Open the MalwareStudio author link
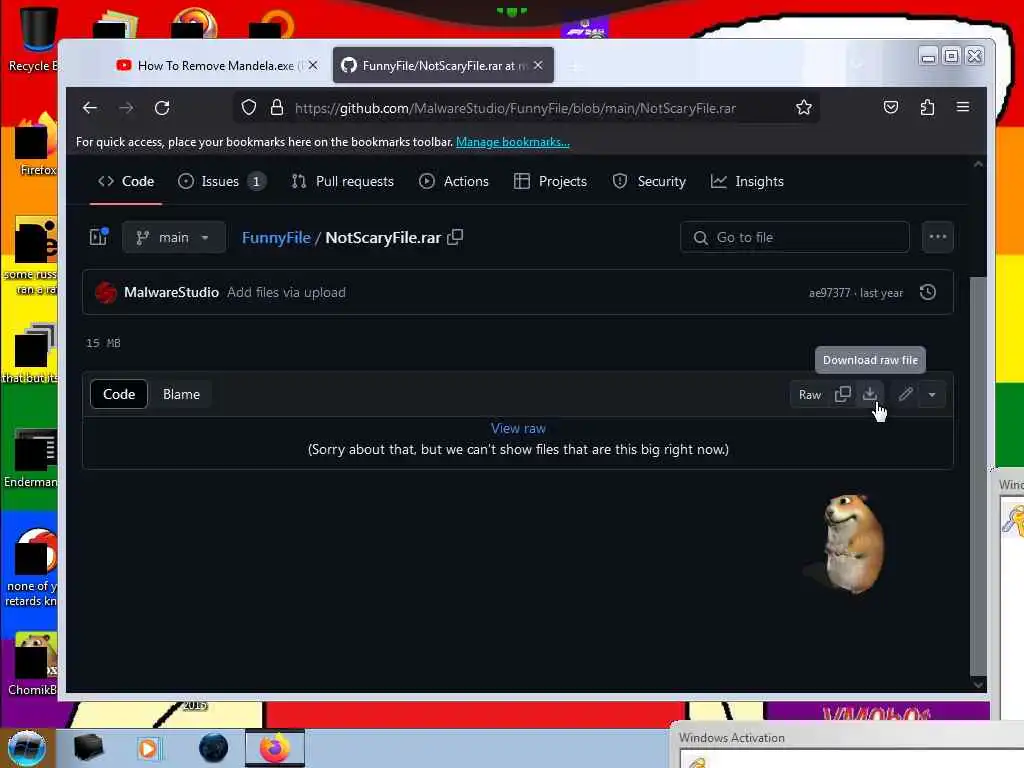The width and height of the screenshot is (1024, 768). [x=171, y=292]
